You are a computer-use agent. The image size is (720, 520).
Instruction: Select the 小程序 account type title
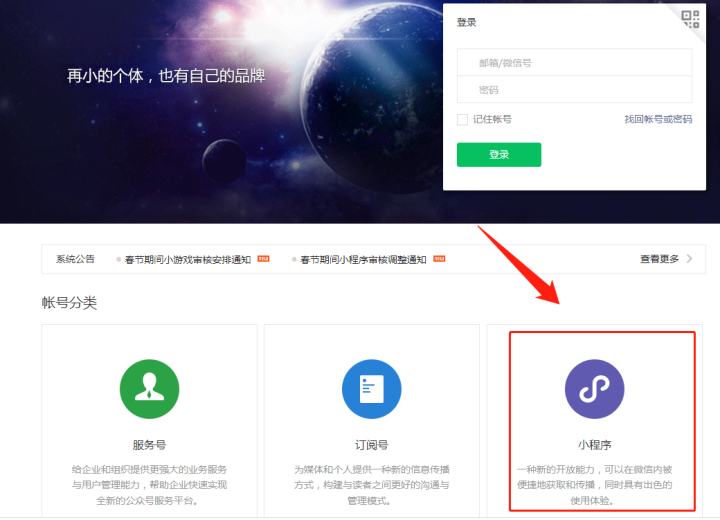point(594,445)
